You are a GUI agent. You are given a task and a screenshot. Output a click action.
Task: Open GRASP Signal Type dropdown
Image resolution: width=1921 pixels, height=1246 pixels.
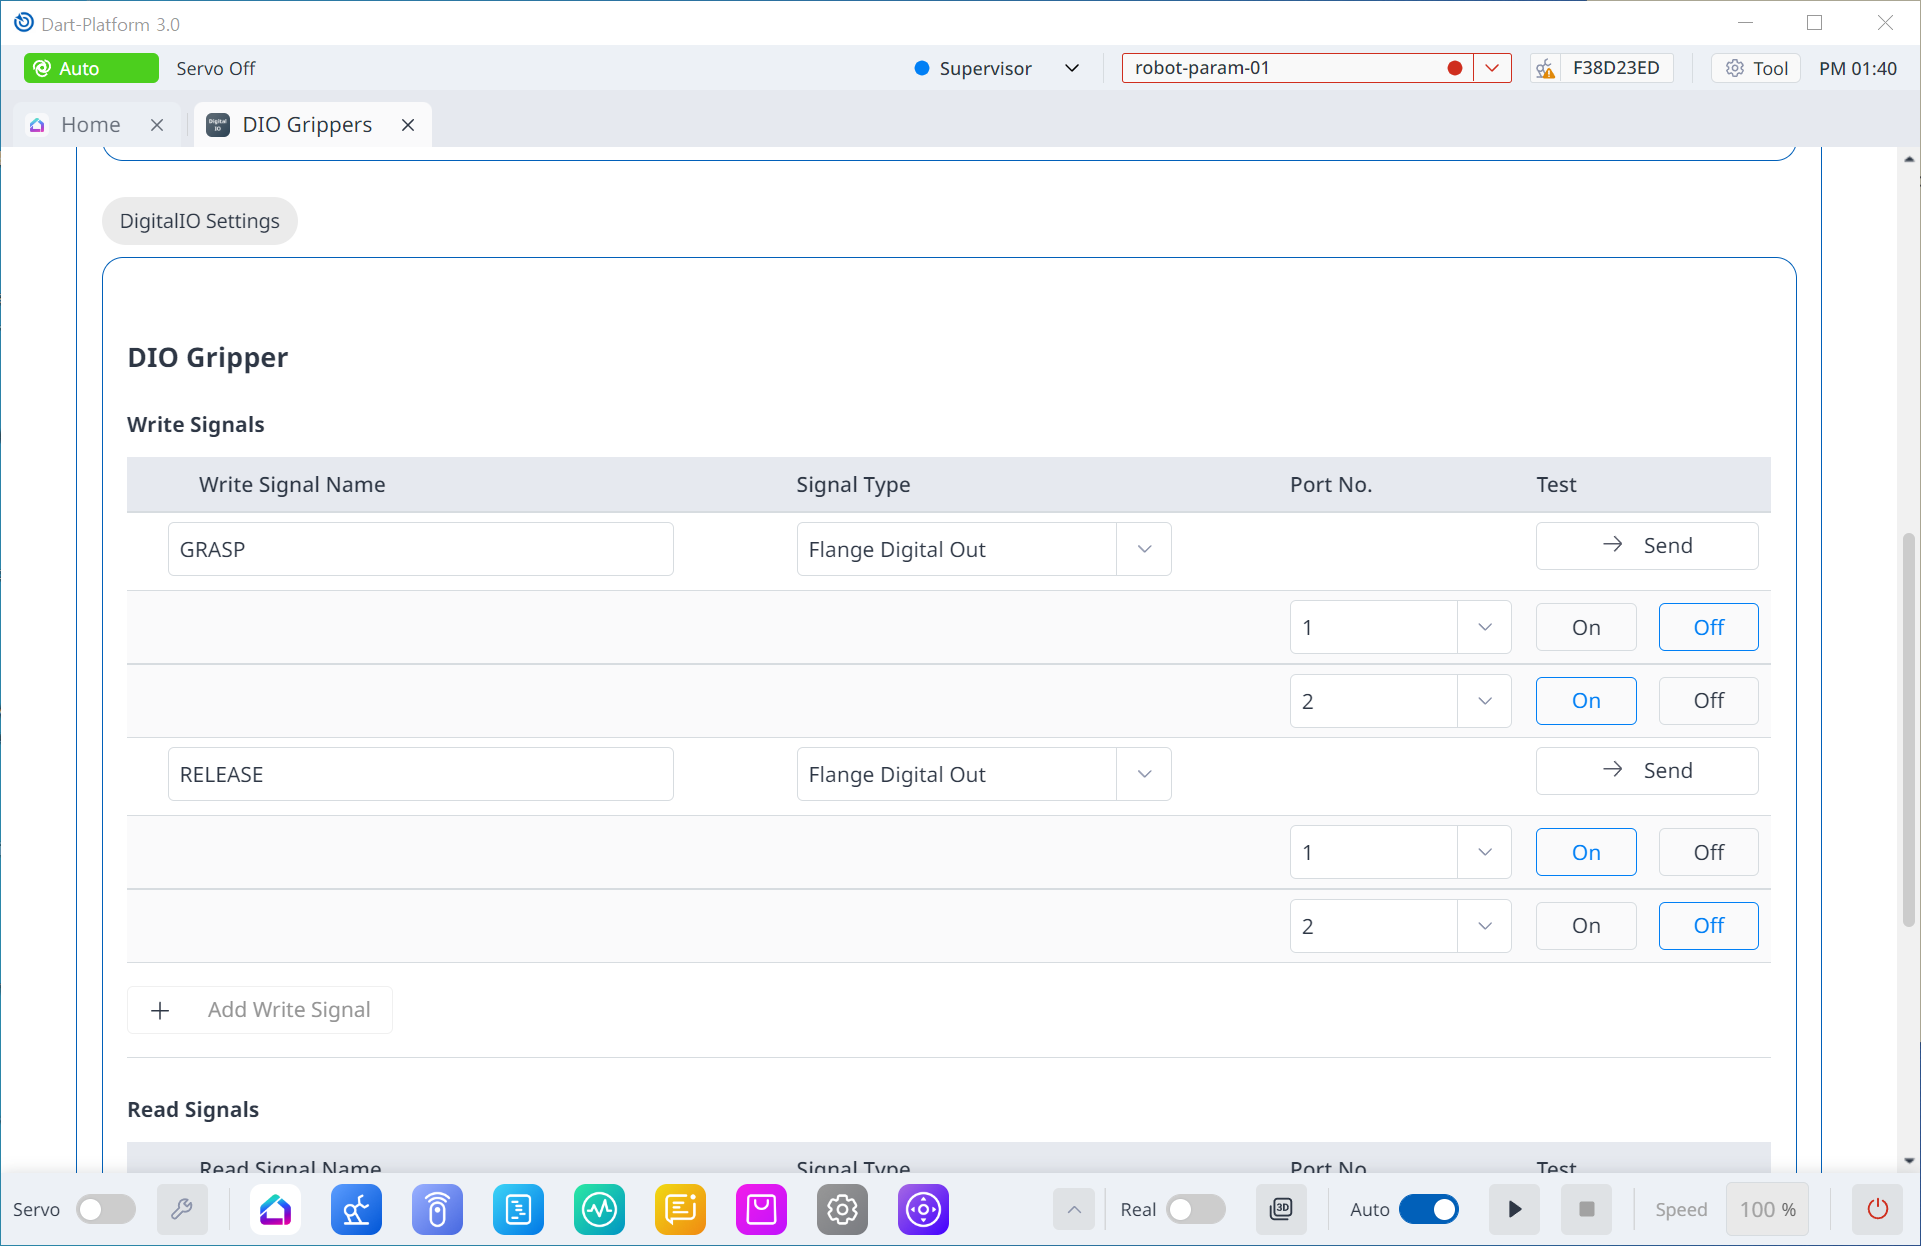point(1144,549)
